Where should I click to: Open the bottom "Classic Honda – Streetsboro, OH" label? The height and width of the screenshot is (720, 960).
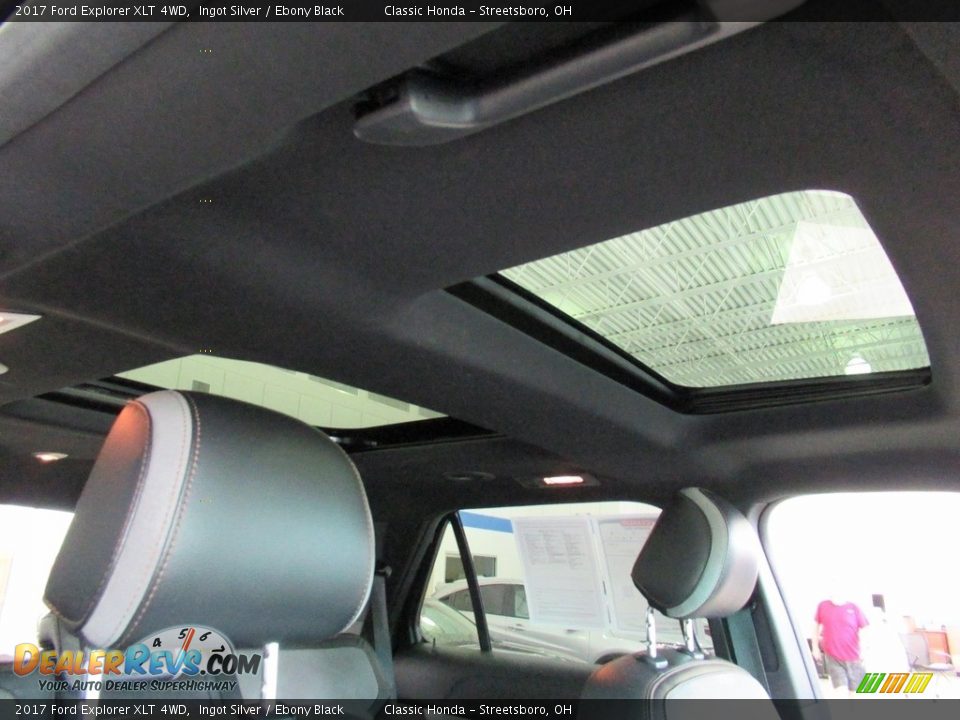click(477, 710)
